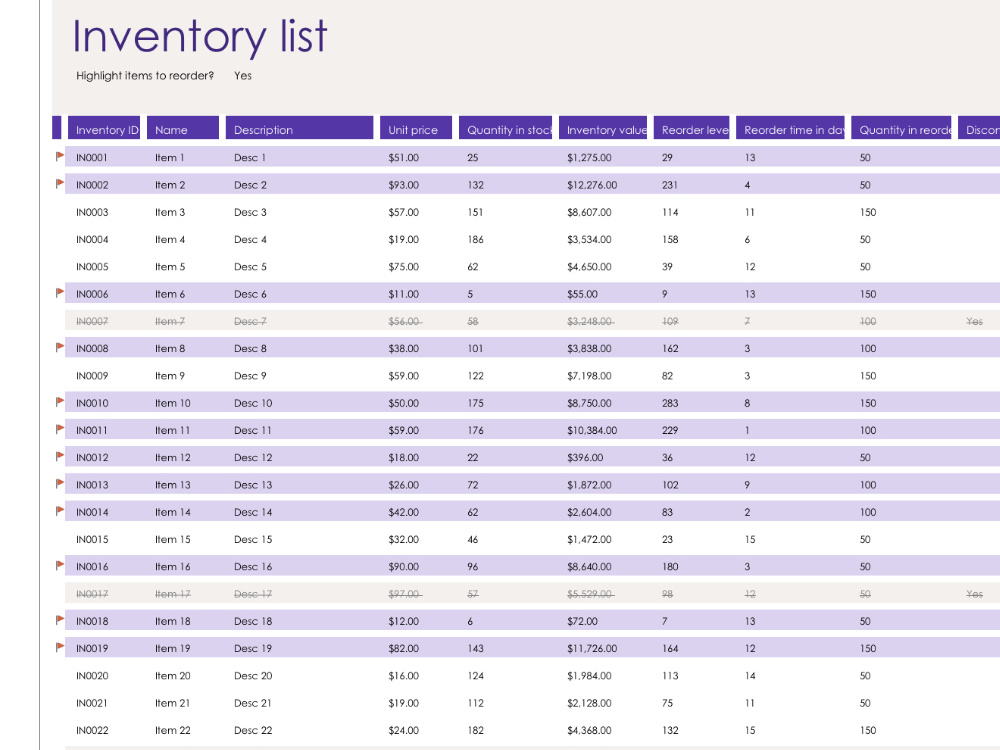Select the struck-through IN0007 cell
Viewport: 1000px width, 750px height.
(x=92, y=321)
